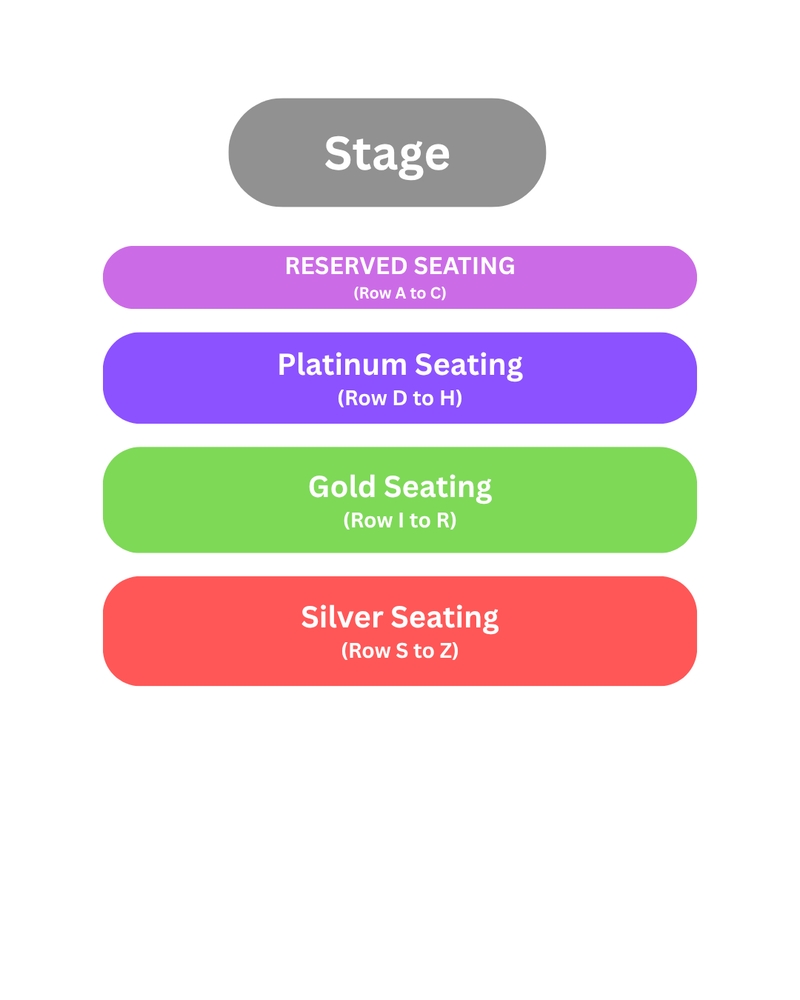Click the "Silver Seating" title text
800x1000 pixels.
coord(399,618)
